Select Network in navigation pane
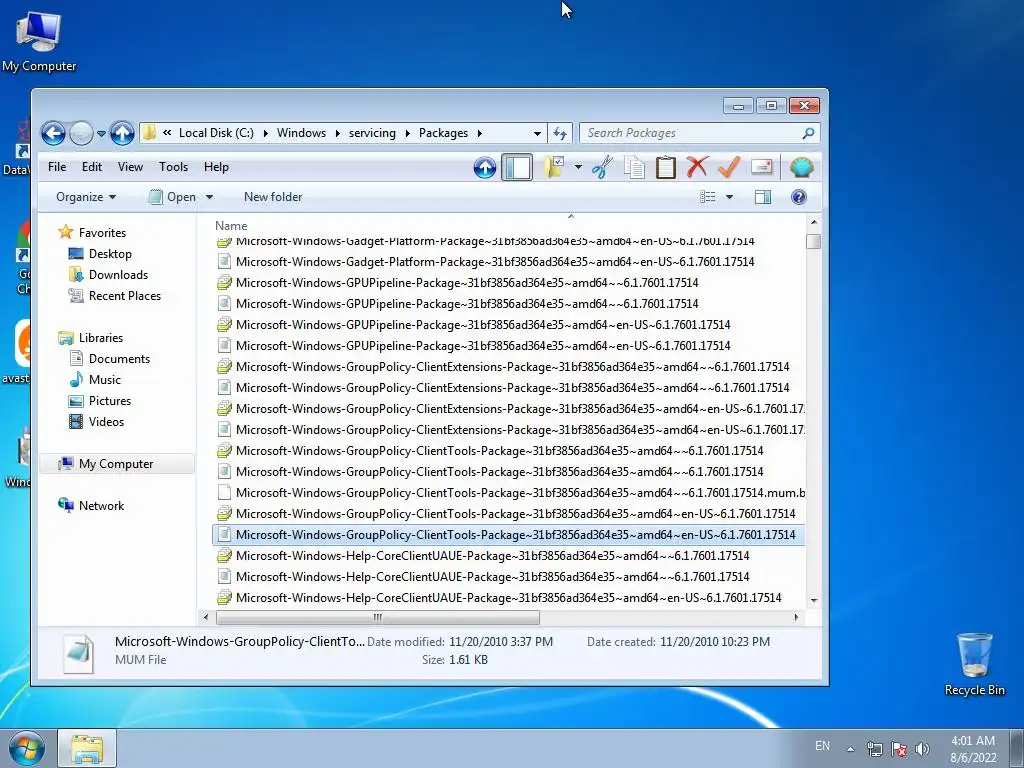This screenshot has height=768, width=1024. (101, 505)
